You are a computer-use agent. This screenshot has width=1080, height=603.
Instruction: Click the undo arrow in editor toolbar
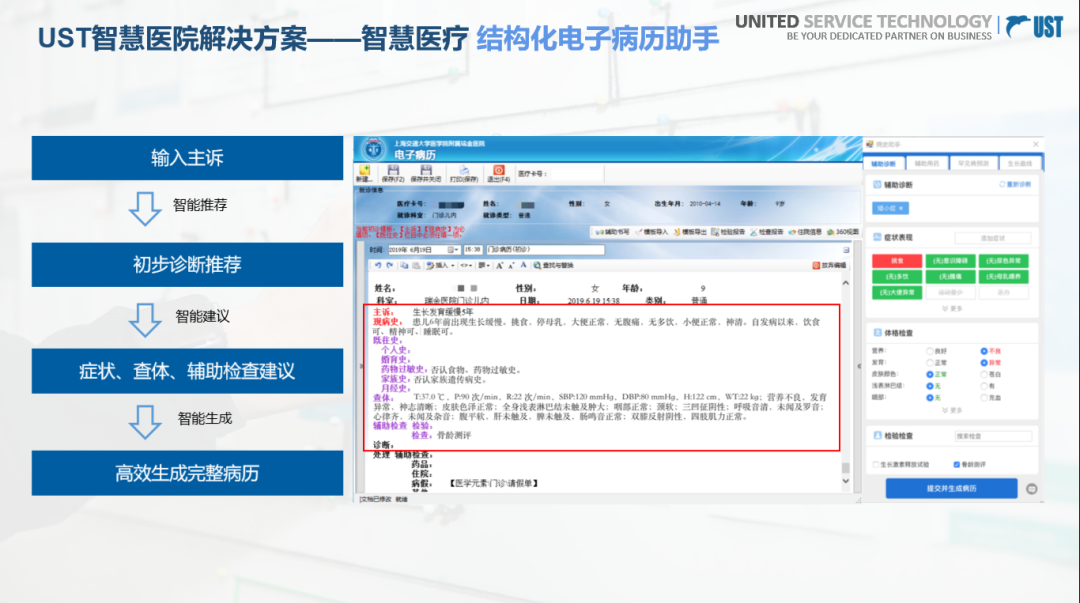click(378, 265)
